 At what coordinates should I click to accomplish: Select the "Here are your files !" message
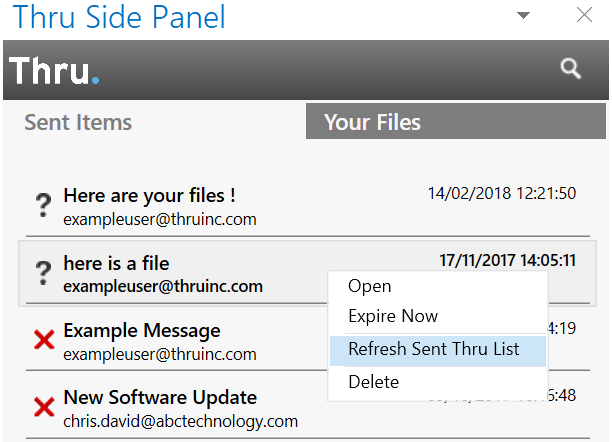149,195
